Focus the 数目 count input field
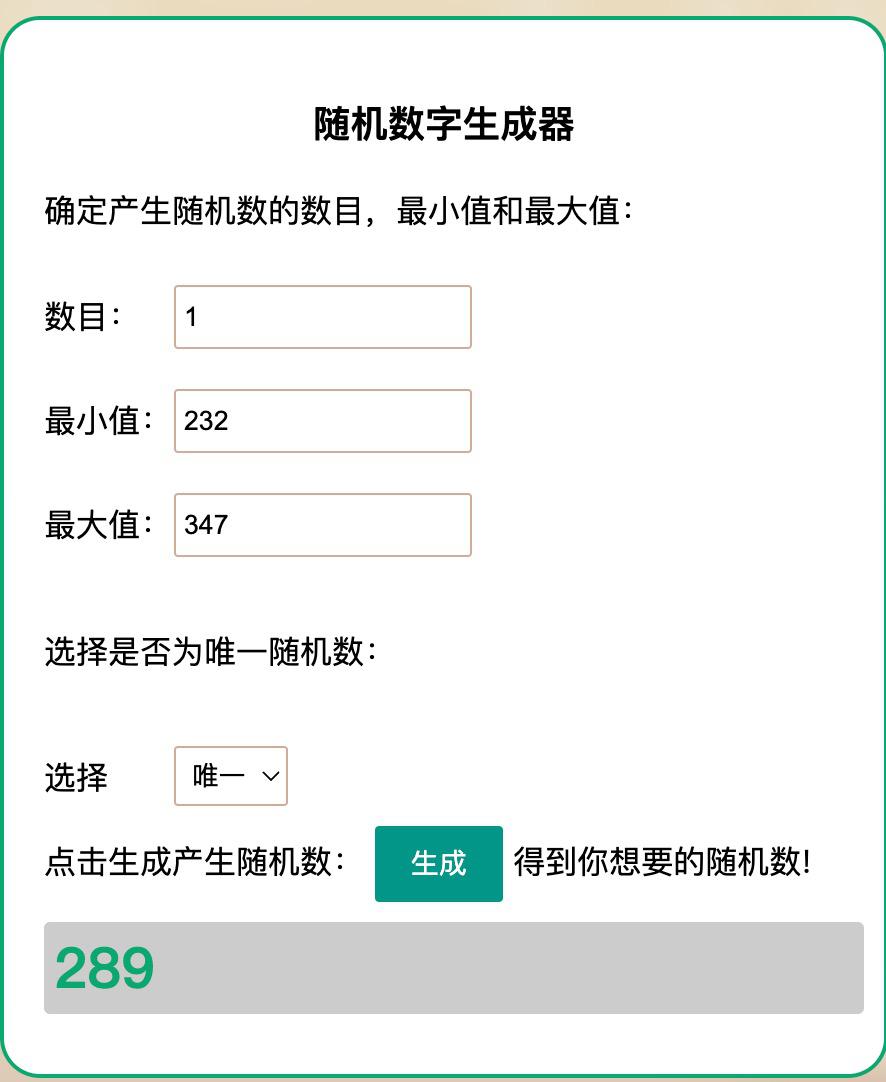Screen dimensions: 886x1082 pos(322,317)
